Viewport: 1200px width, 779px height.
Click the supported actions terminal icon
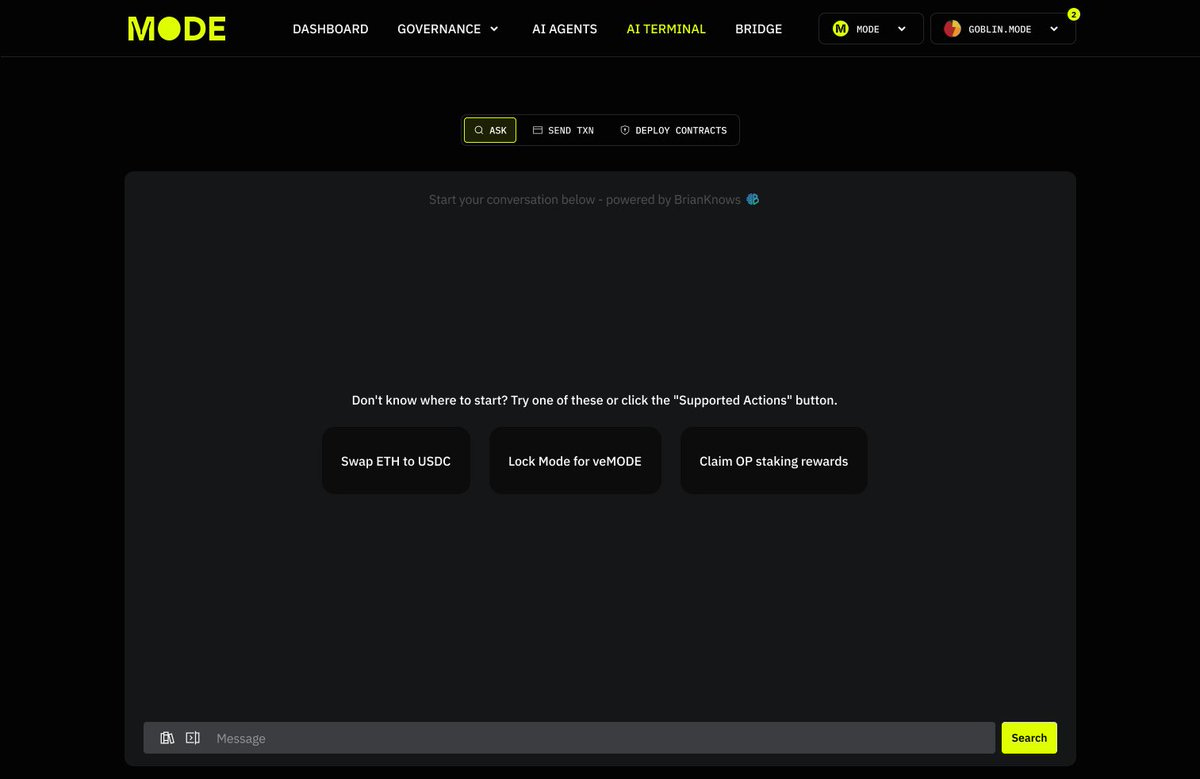click(193, 738)
